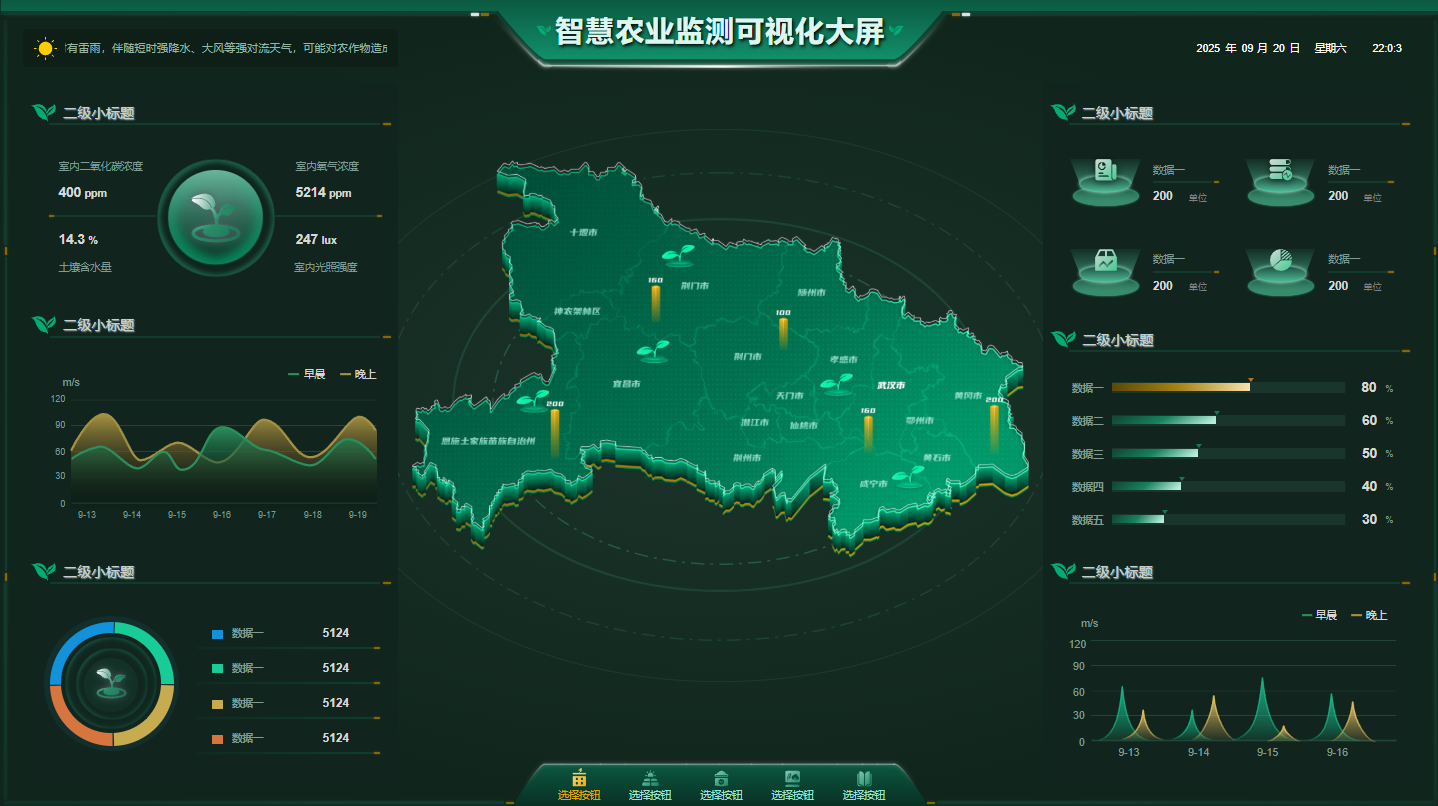This screenshot has width=1438, height=806.
Task: Click the sprout orb between CO2 and oxygen readings
Action: pos(215,217)
